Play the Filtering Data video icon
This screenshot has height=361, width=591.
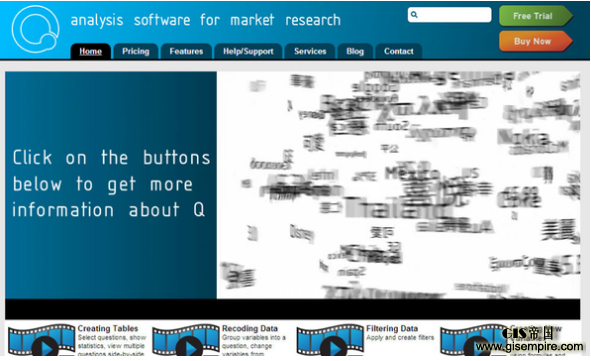point(330,340)
